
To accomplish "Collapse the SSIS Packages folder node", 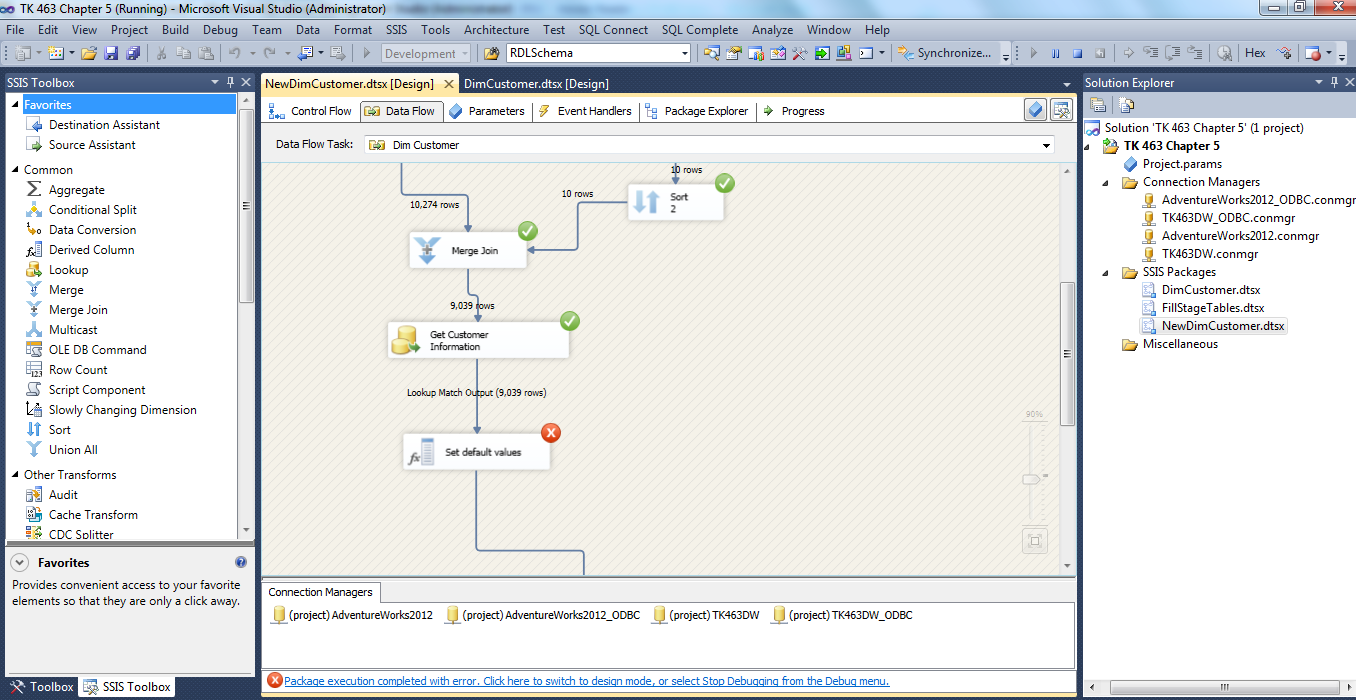I will click(x=1106, y=272).
